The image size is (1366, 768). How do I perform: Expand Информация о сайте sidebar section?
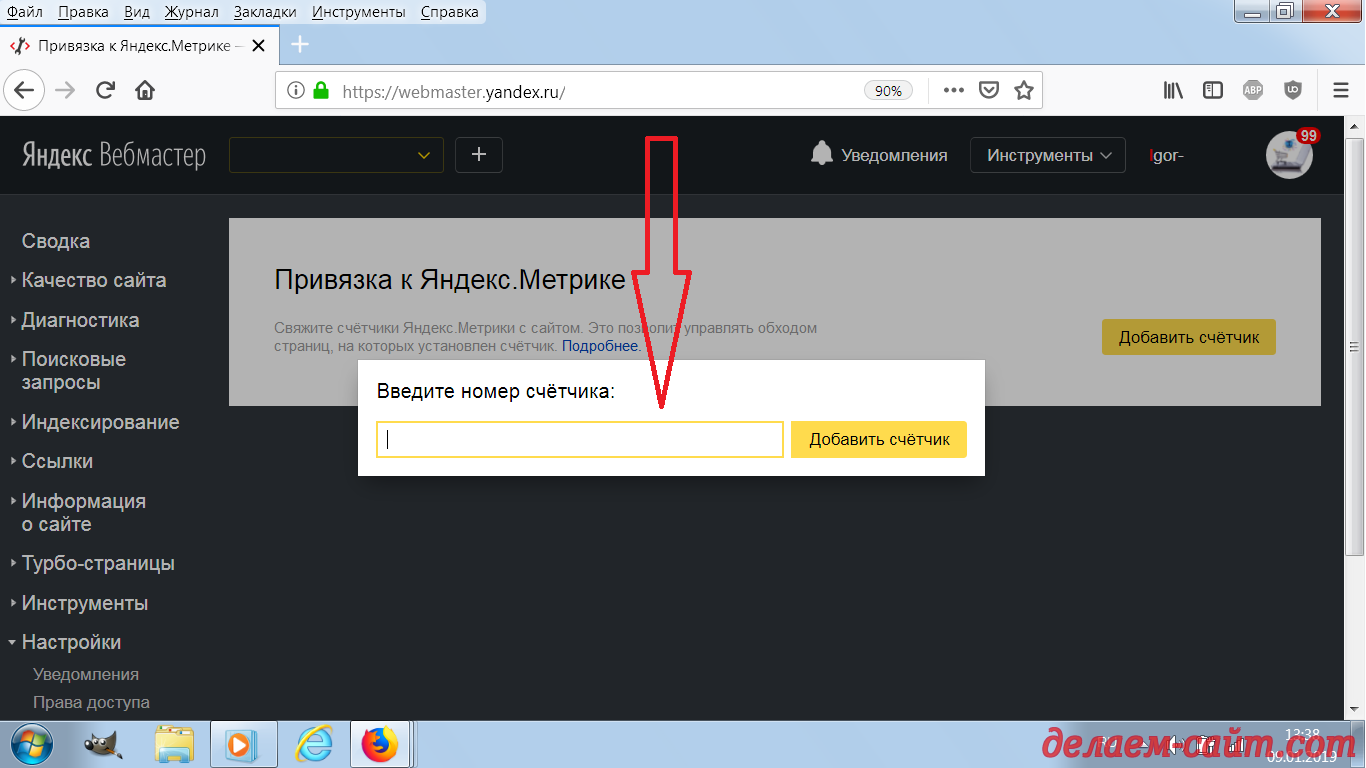point(84,512)
